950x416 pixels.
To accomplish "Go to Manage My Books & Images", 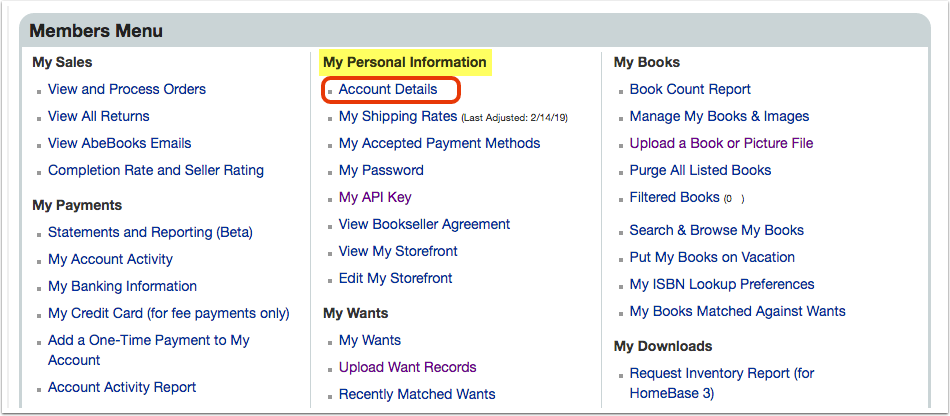I will click(719, 116).
